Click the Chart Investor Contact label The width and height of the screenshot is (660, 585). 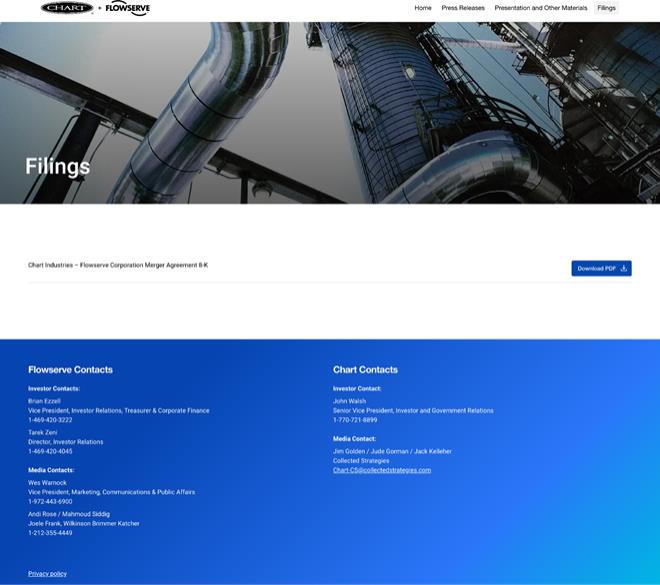pos(357,389)
